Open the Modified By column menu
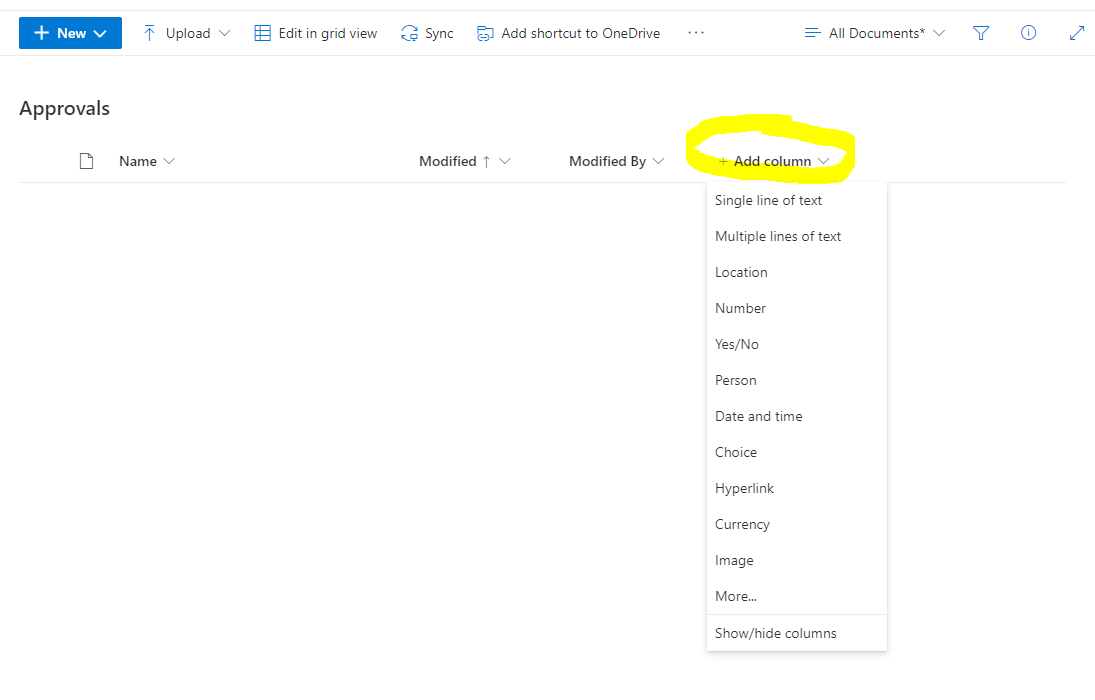Viewport: 1095px width, 700px height. click(x=616, y=161)
